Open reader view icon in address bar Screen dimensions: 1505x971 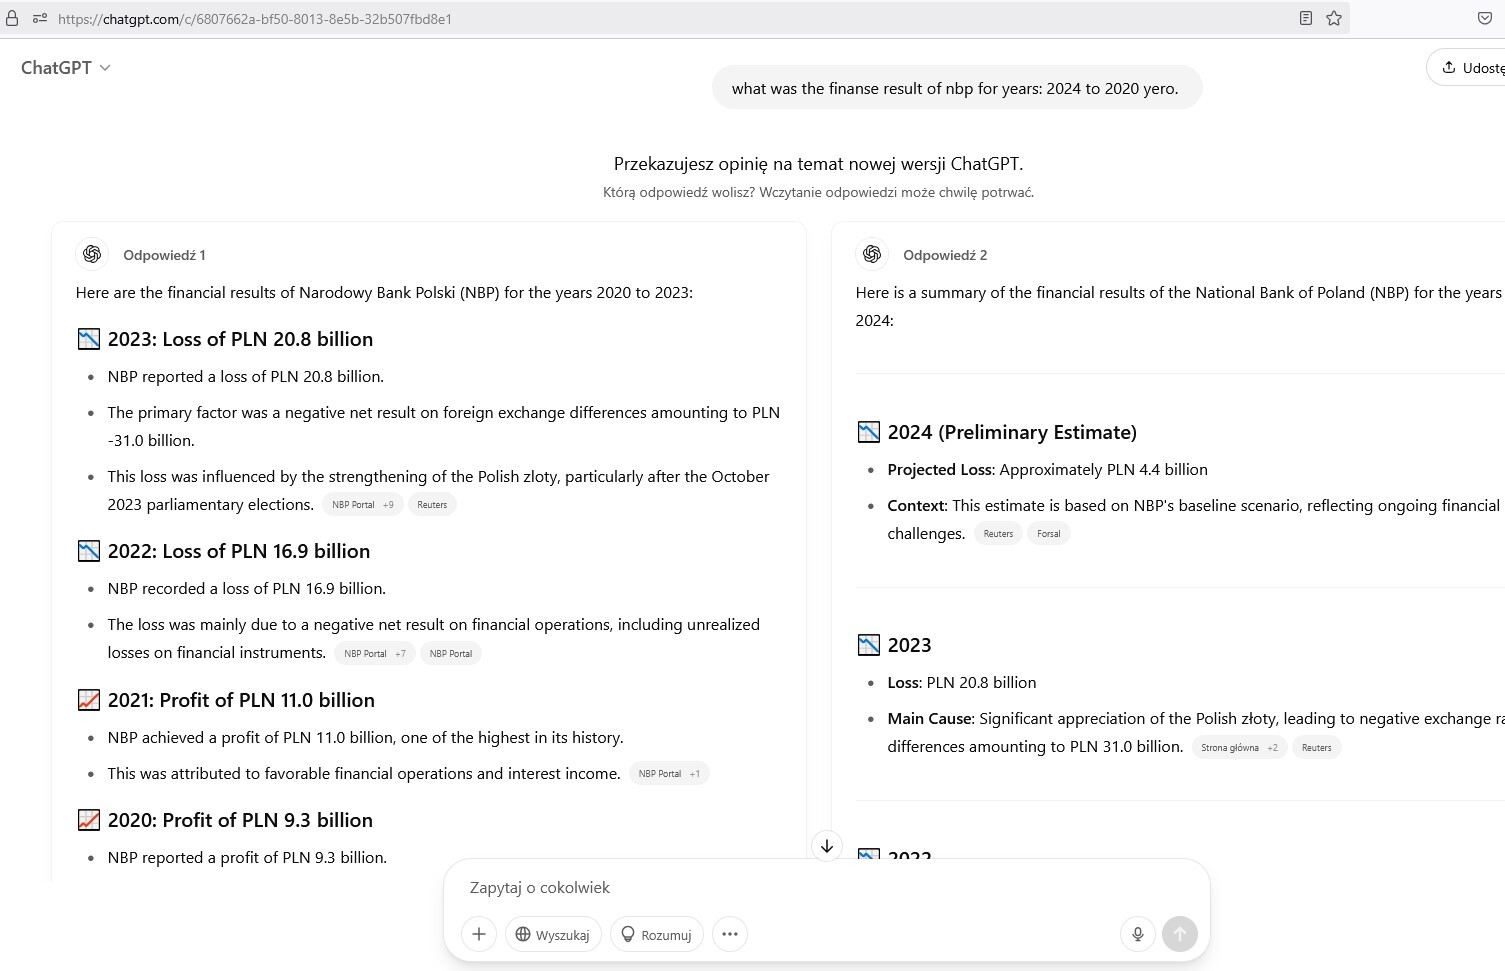pyautogui.click(x=1306, y=18)
